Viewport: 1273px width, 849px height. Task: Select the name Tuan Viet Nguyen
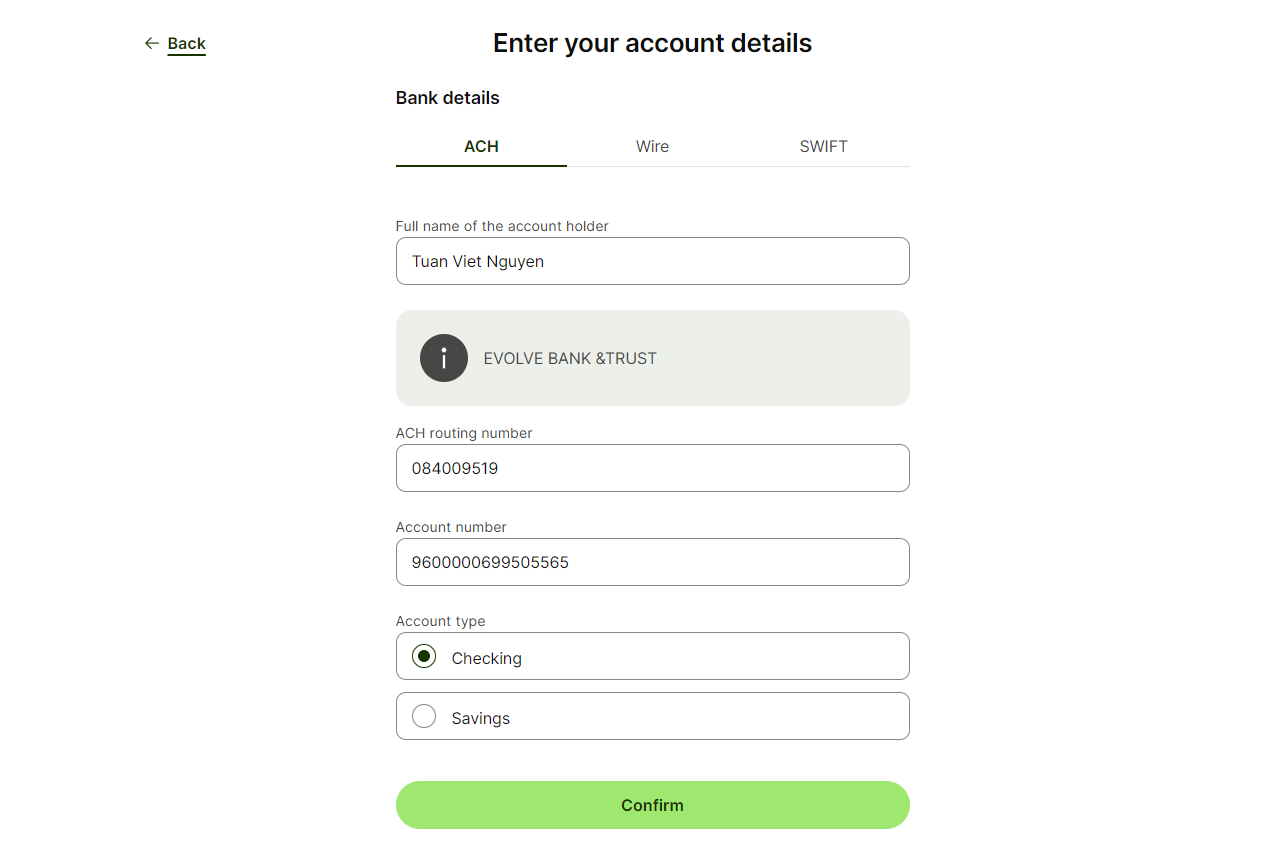pyautogui.click(x=477, y=261)
